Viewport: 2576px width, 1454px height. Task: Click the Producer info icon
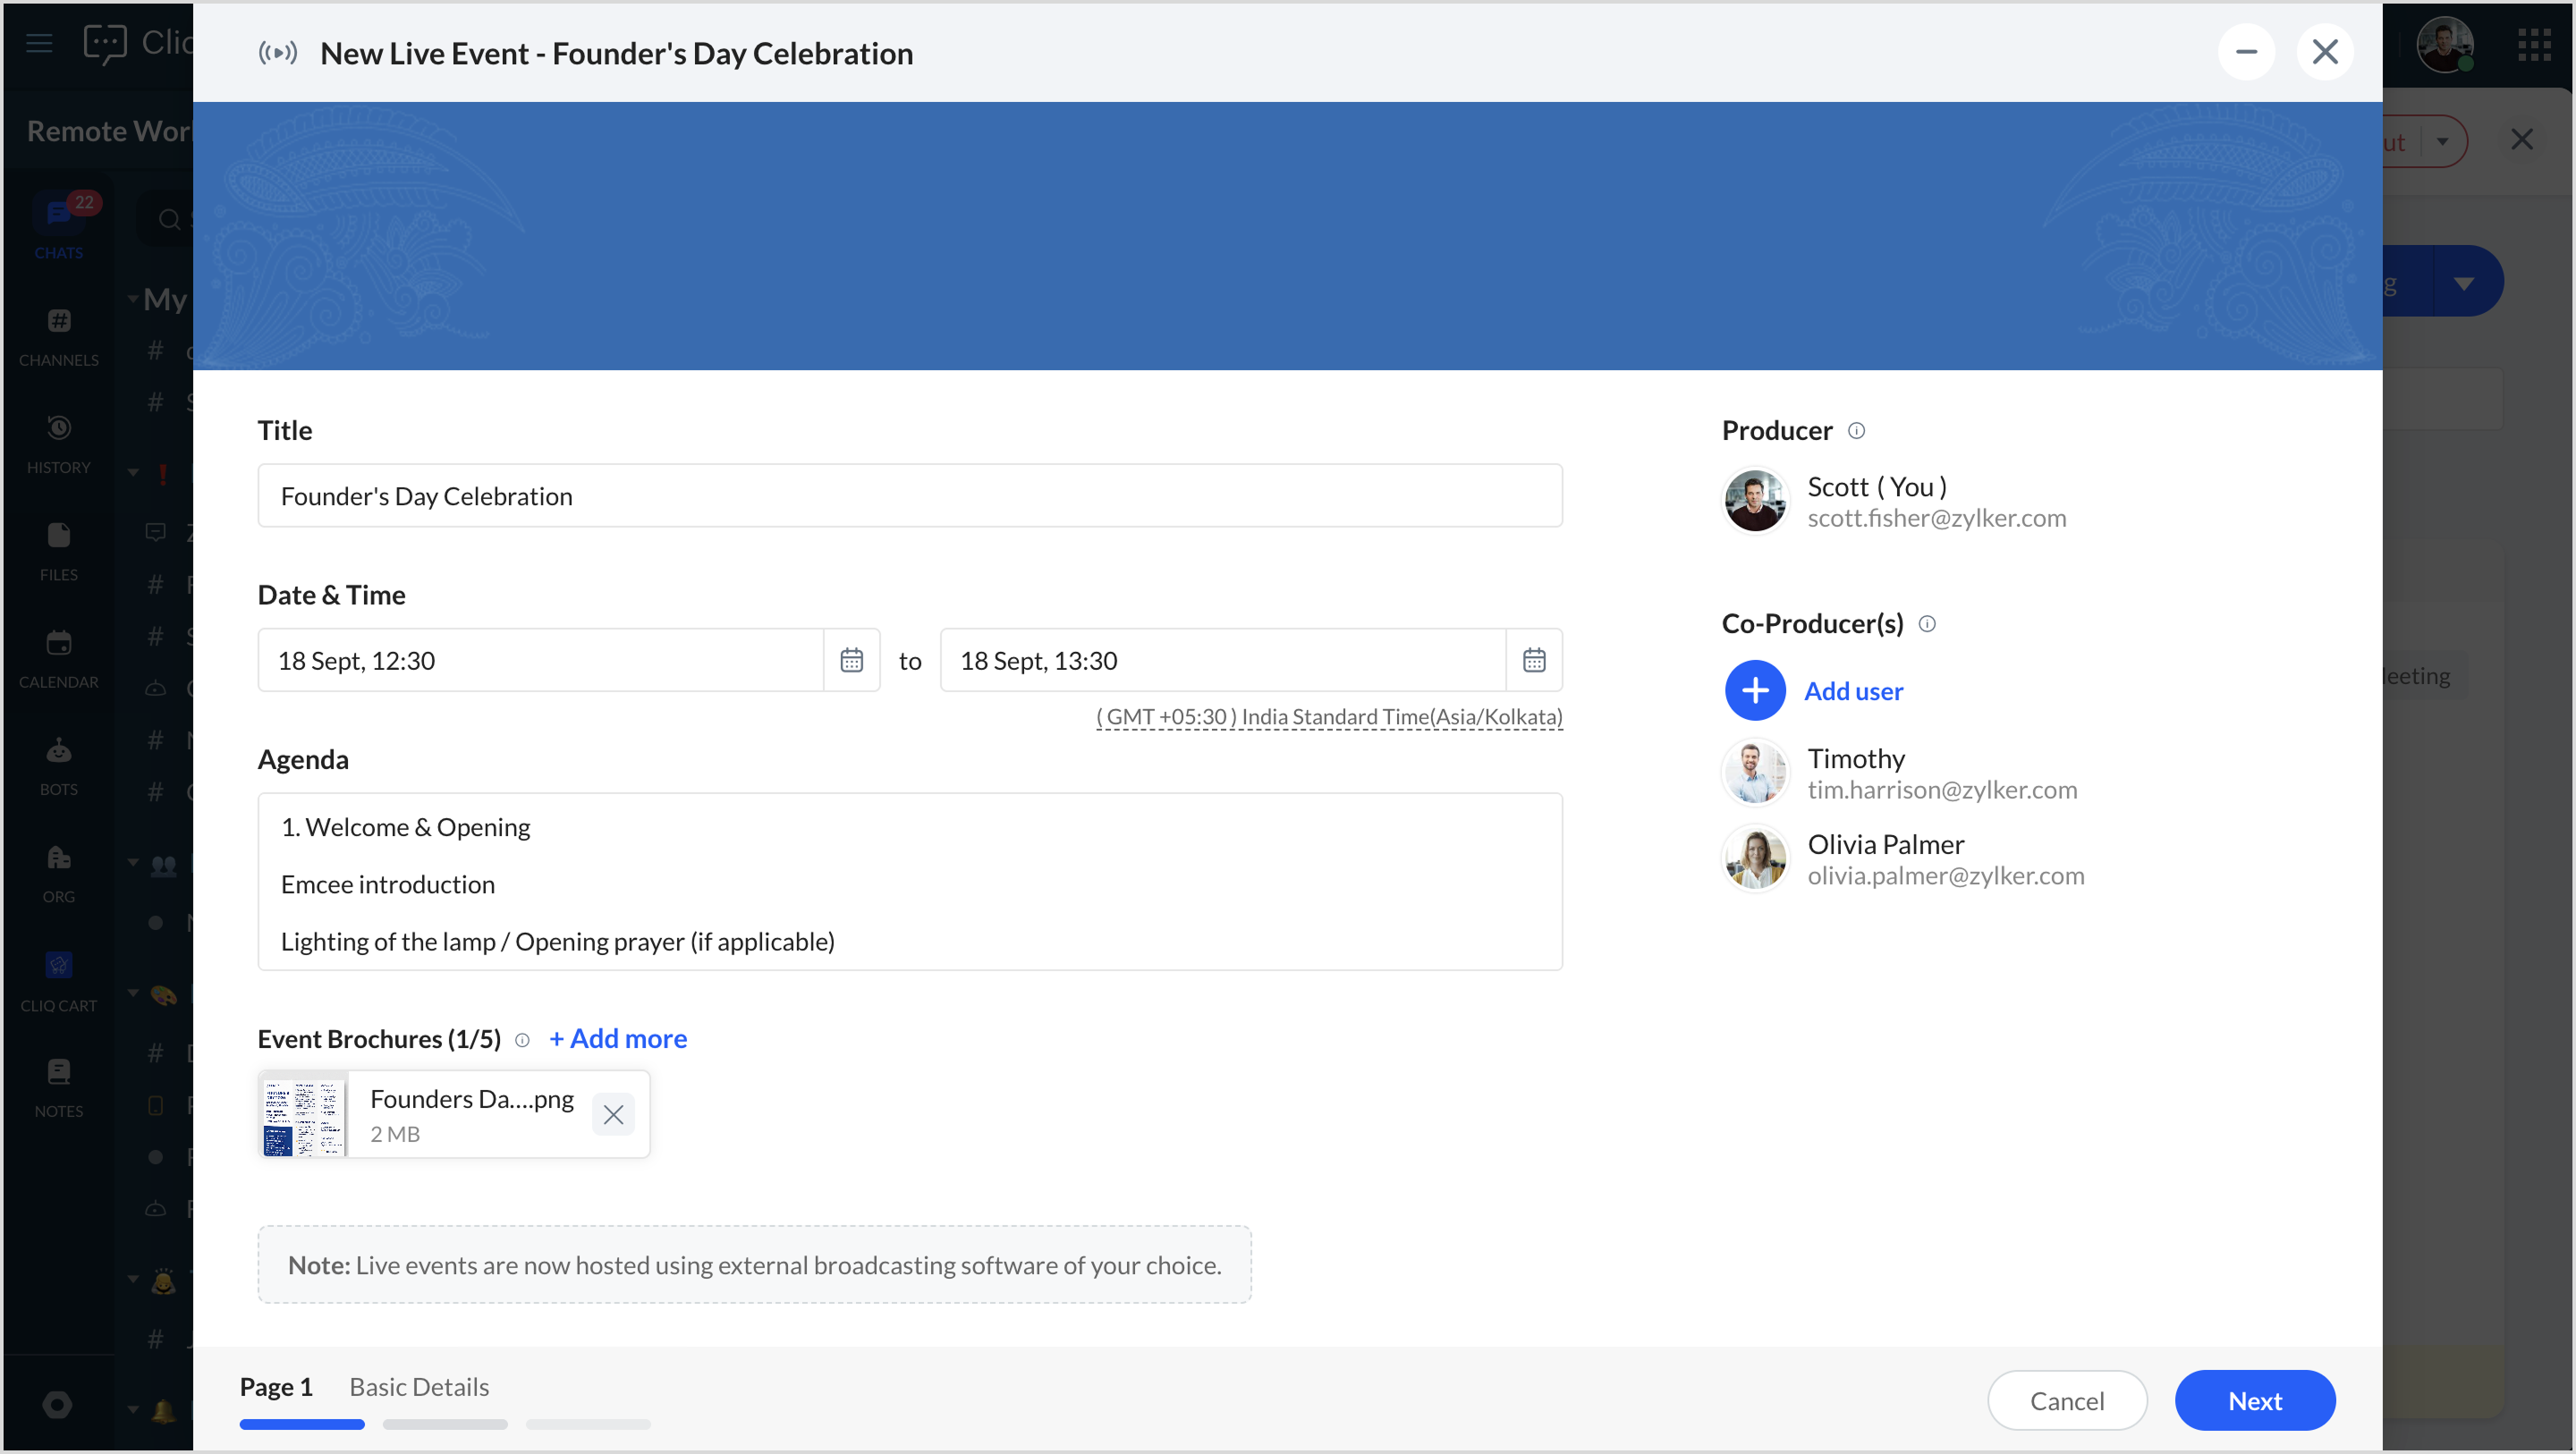click(1856, 431)
